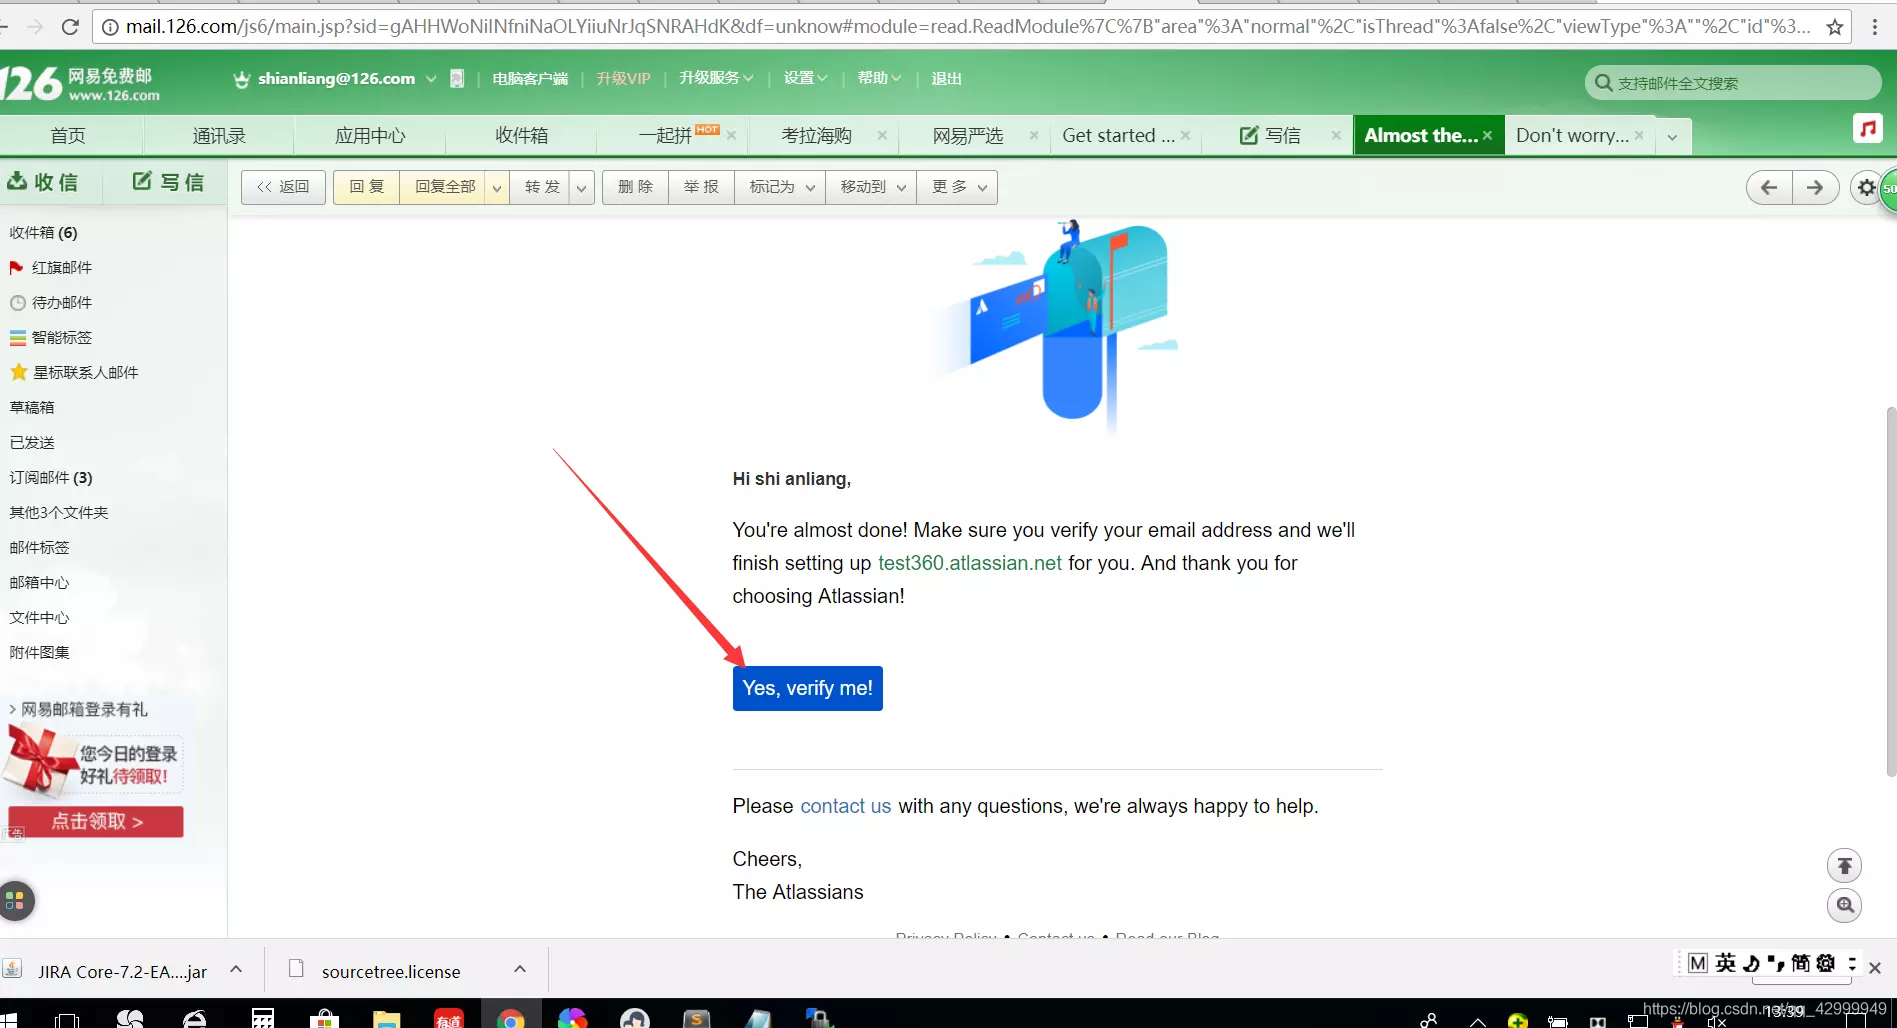Go to previous email with left arrow
Image resolution: width=1897 pixels, height=1028 pixels.
(x=1769, y=187)
